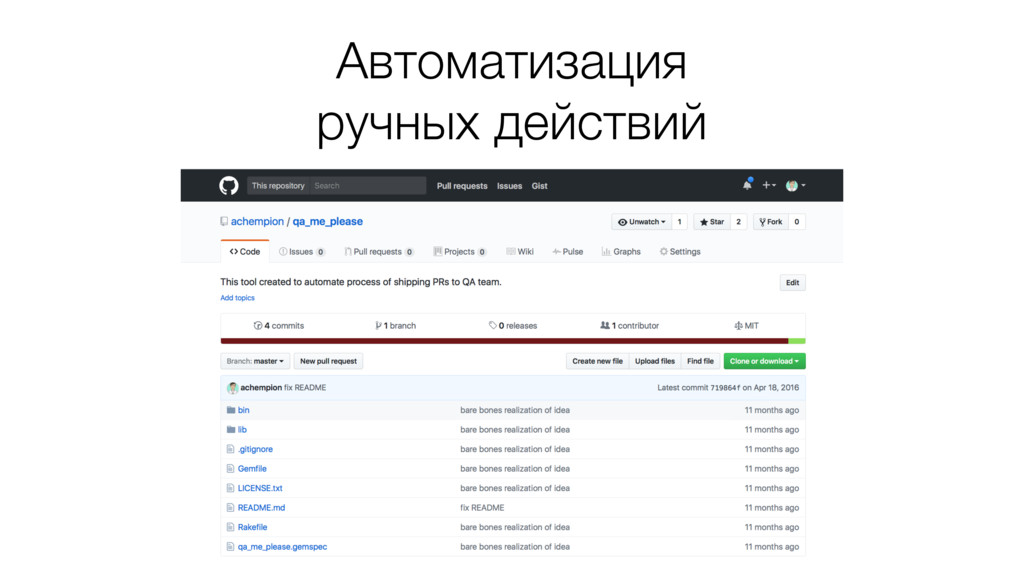Open the Gemfile file
Viewport: 1024px width, 576px height.
252,469
